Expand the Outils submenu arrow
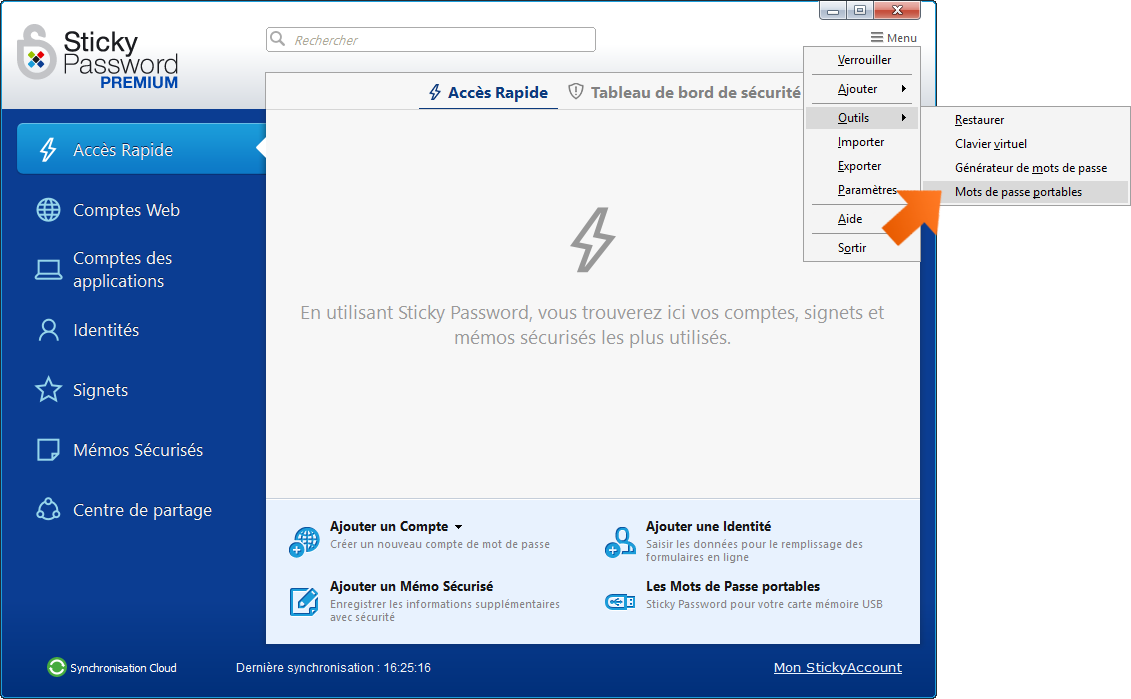 [x=903, y=118]
